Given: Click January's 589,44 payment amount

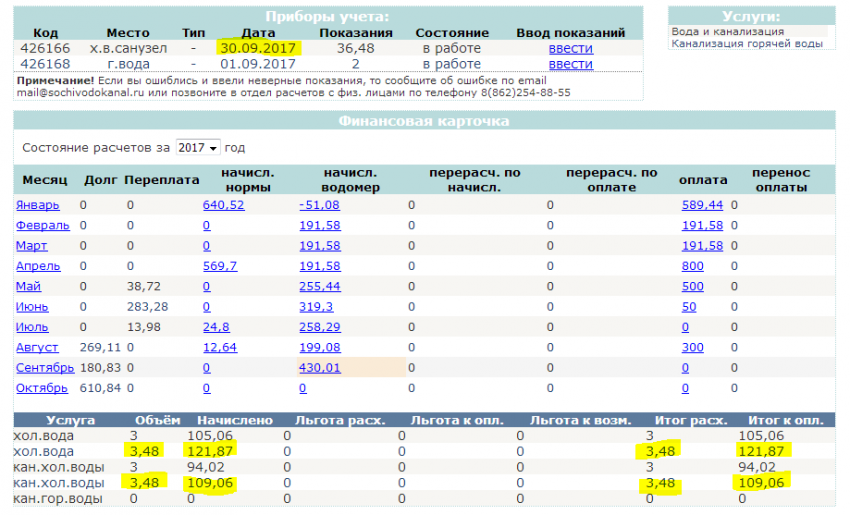Looking at the screenshot, I should point(702,205).
